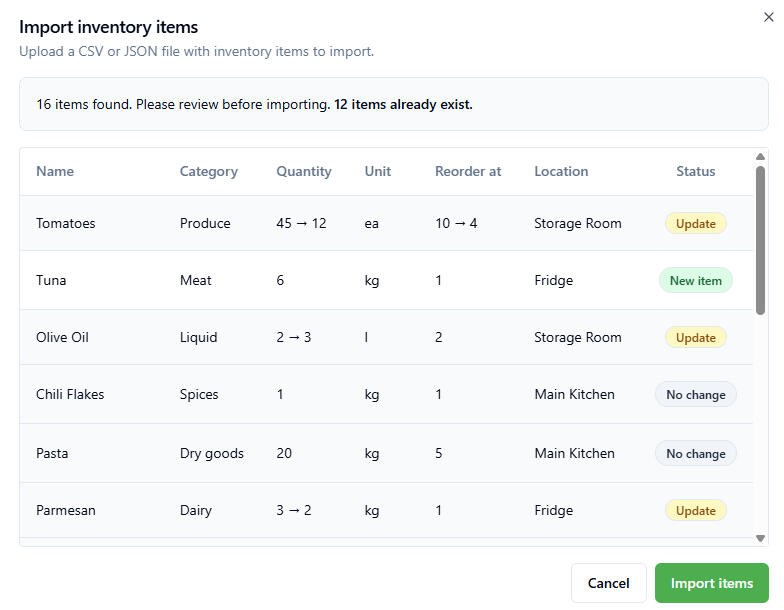Click the Category column header

208,171
